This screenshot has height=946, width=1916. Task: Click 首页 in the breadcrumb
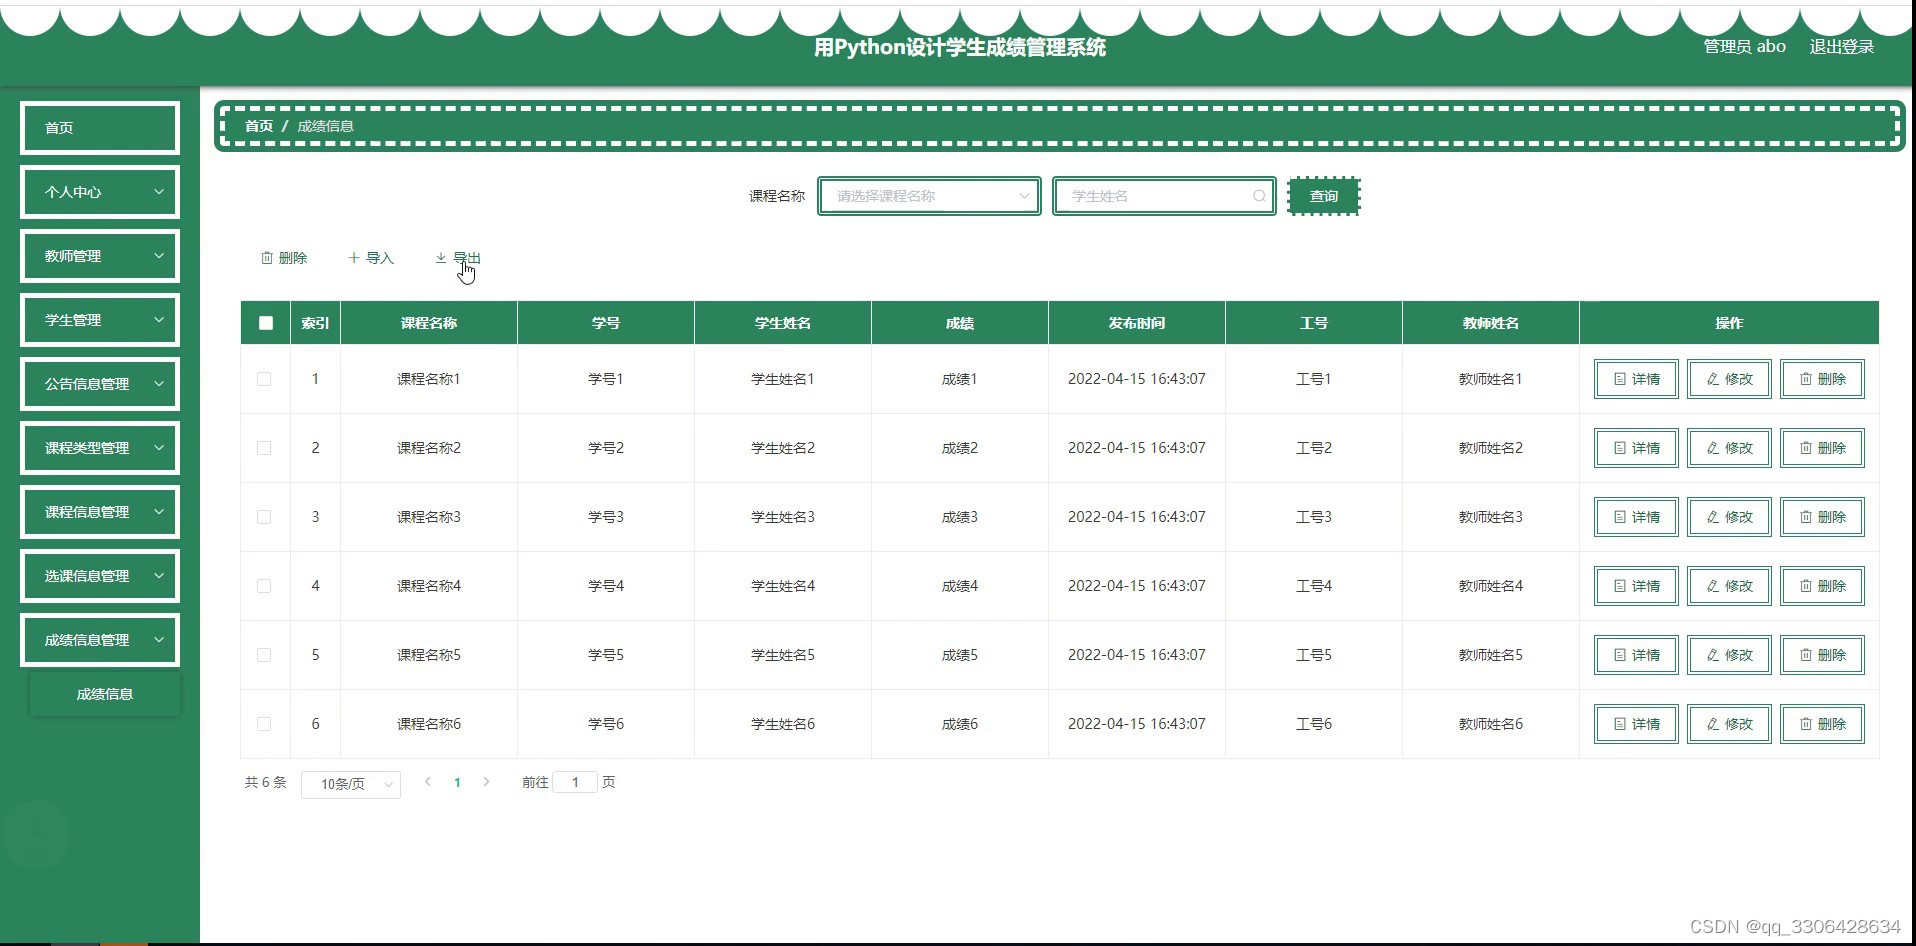[259, 126]
